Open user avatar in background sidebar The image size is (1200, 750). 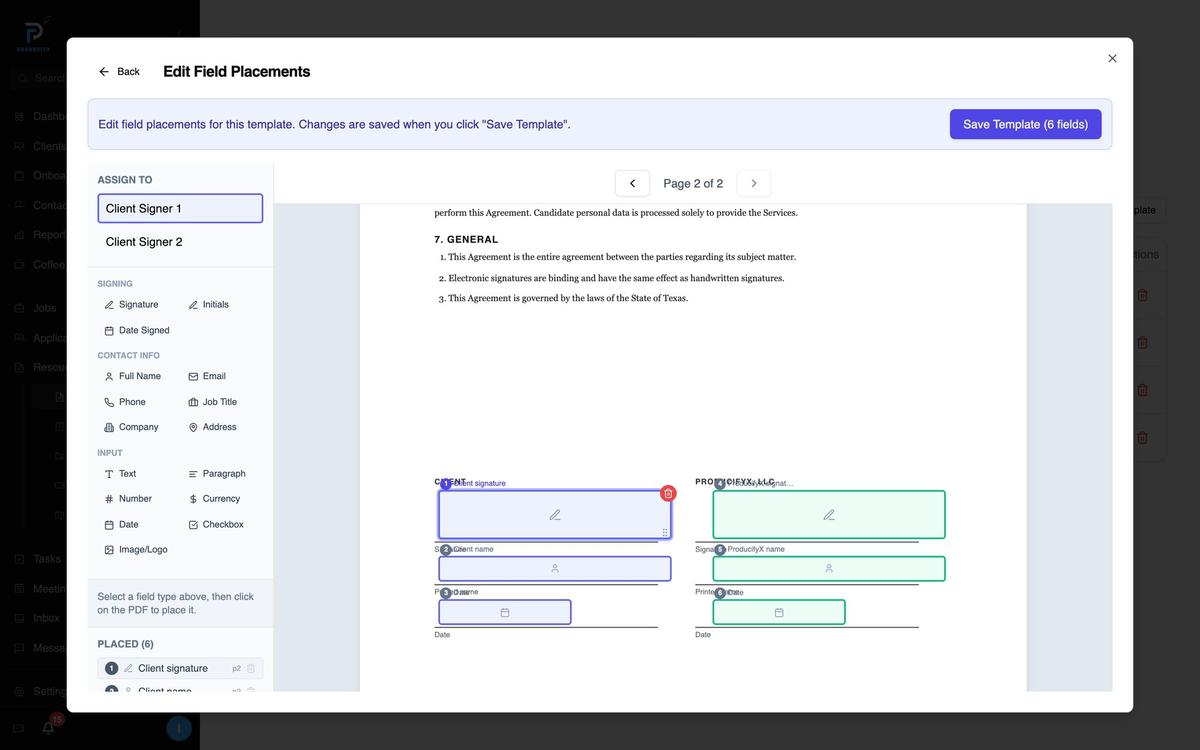click(x=179, y=728)
